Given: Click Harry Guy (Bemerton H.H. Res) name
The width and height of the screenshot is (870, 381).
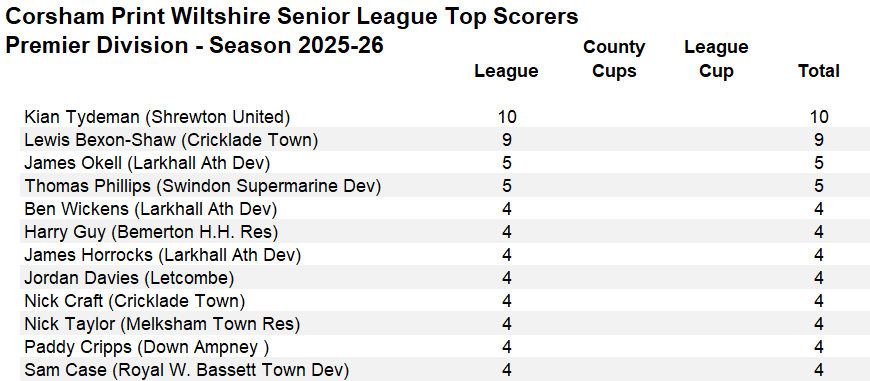Looking at the screenshot, I should pos(151,232).
